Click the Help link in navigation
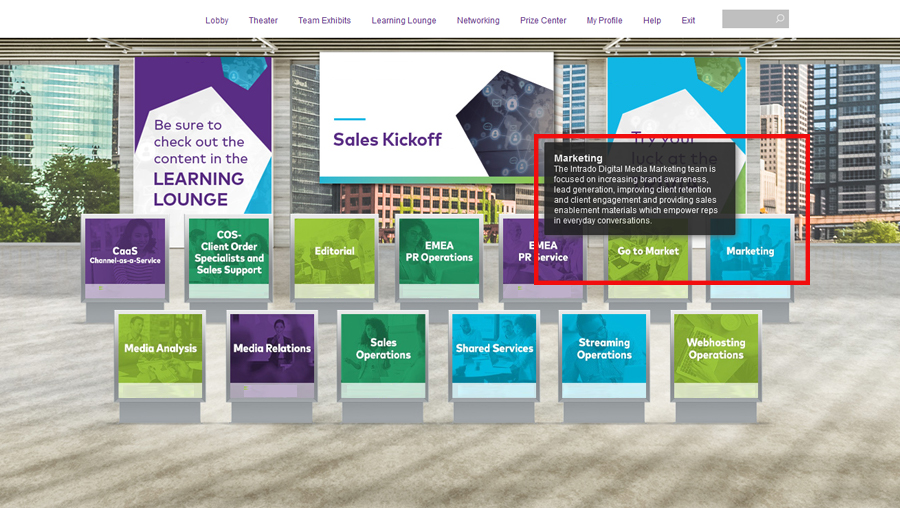Viewport: 900px width, 508px height. 652,20
